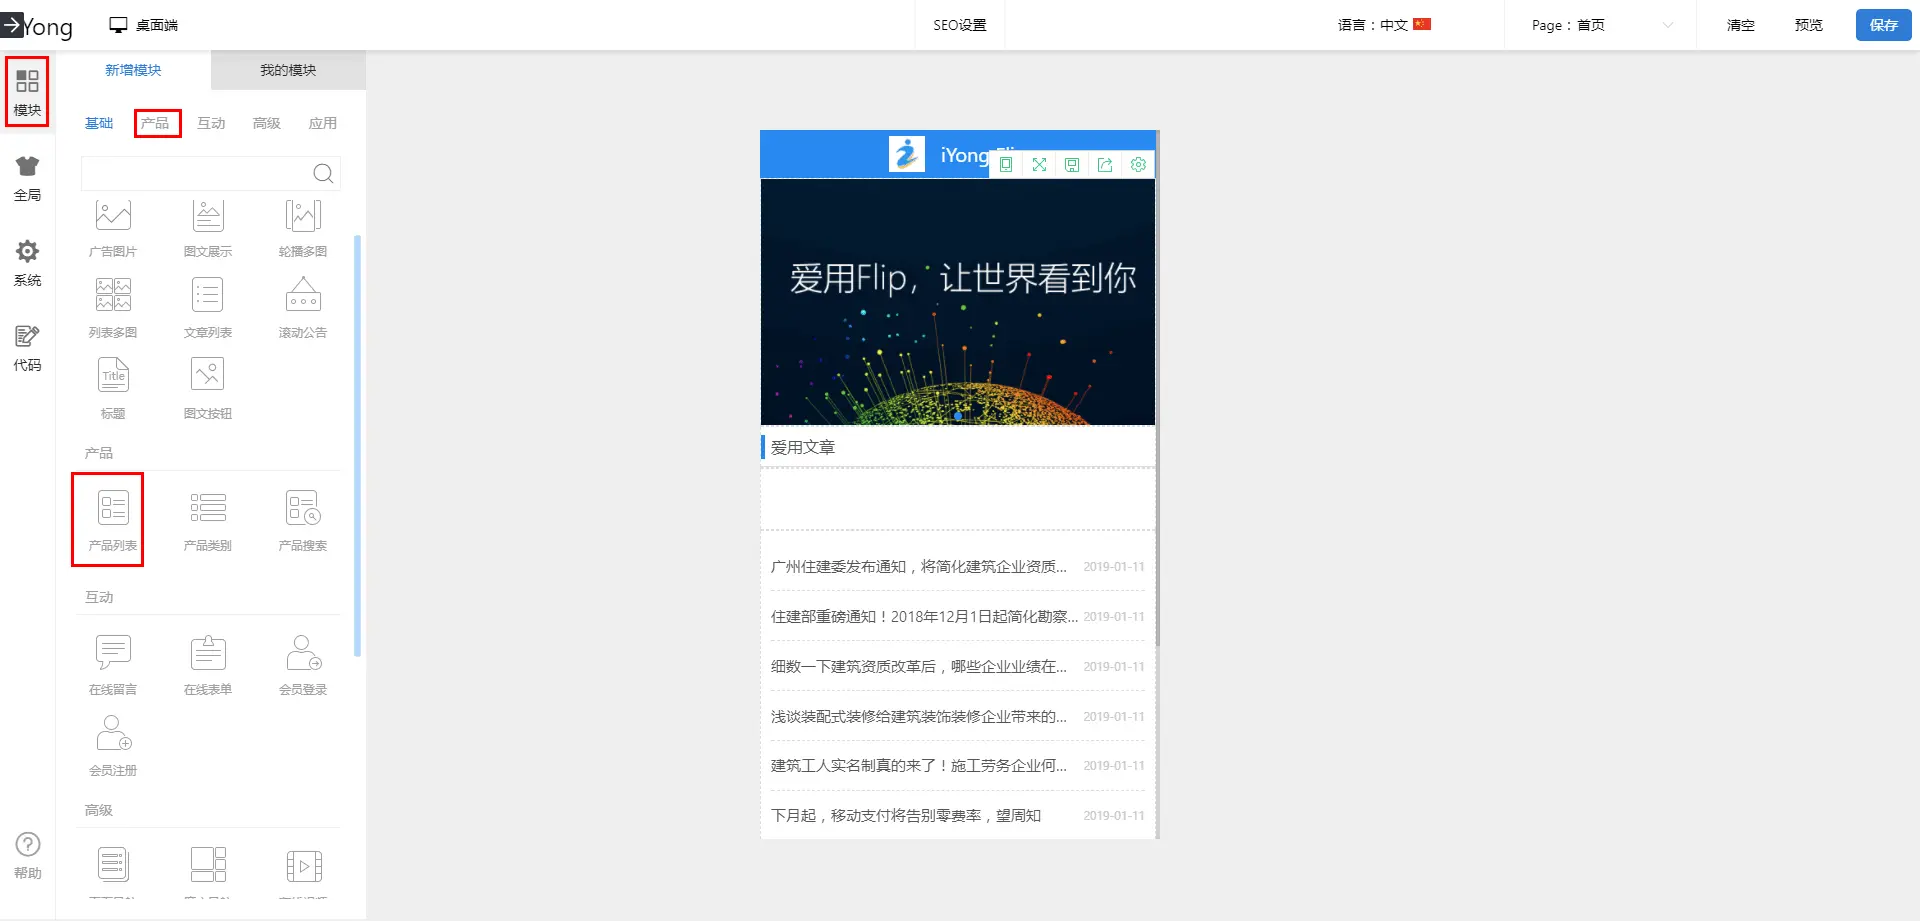Open the 模块 sidebar panel

point(27,92)
